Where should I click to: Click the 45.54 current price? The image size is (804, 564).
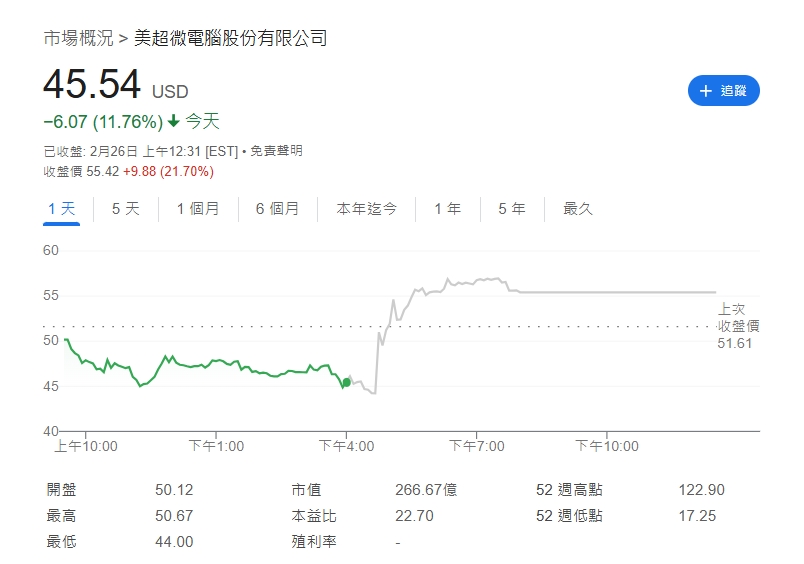(92, 84)
